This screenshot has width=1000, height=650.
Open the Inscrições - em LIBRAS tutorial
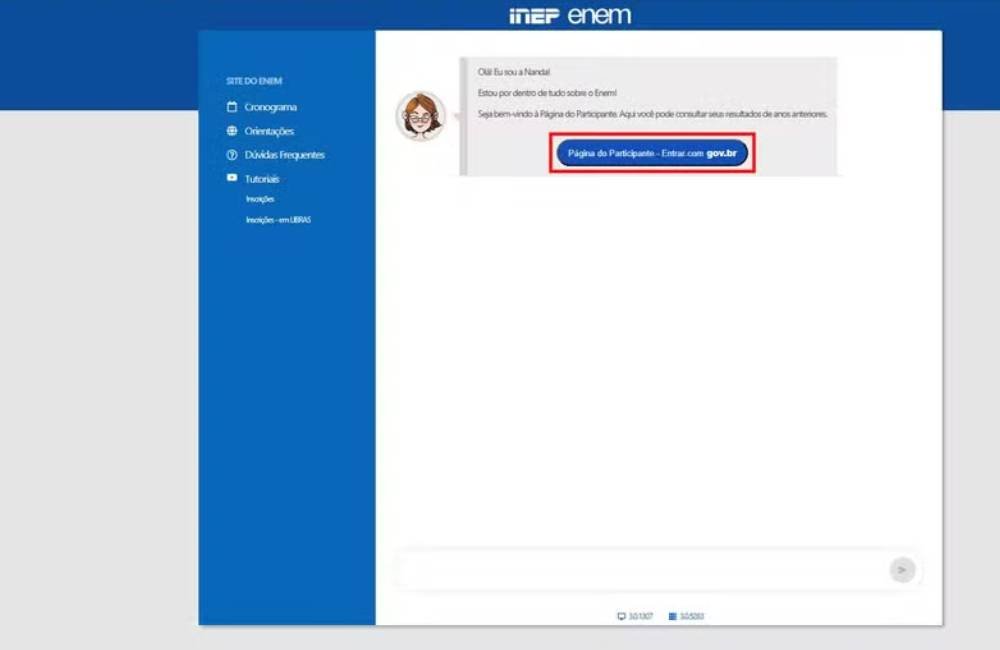pyautogui.click(x=278, y=220)
